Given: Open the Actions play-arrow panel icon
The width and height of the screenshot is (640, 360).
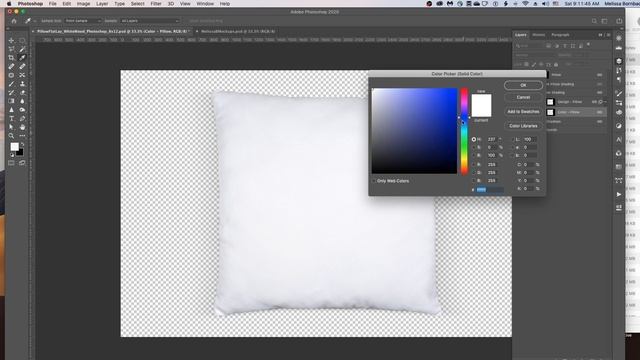Looking at the screenshot, I should (x=619, y=194).
